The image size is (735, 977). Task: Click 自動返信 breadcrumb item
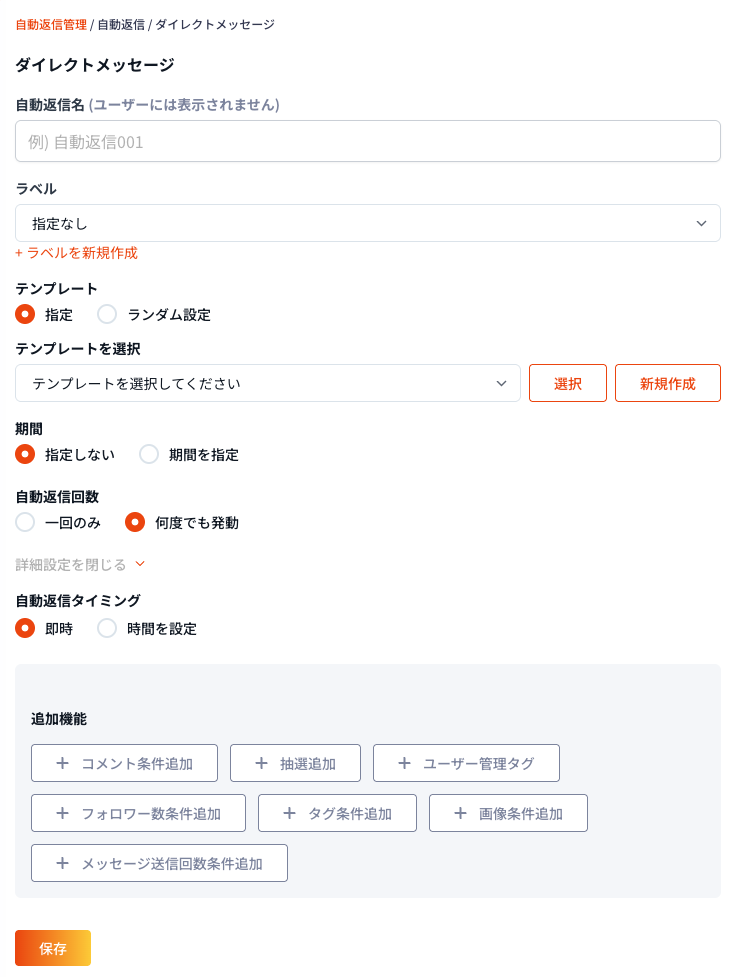coord(120,24)
